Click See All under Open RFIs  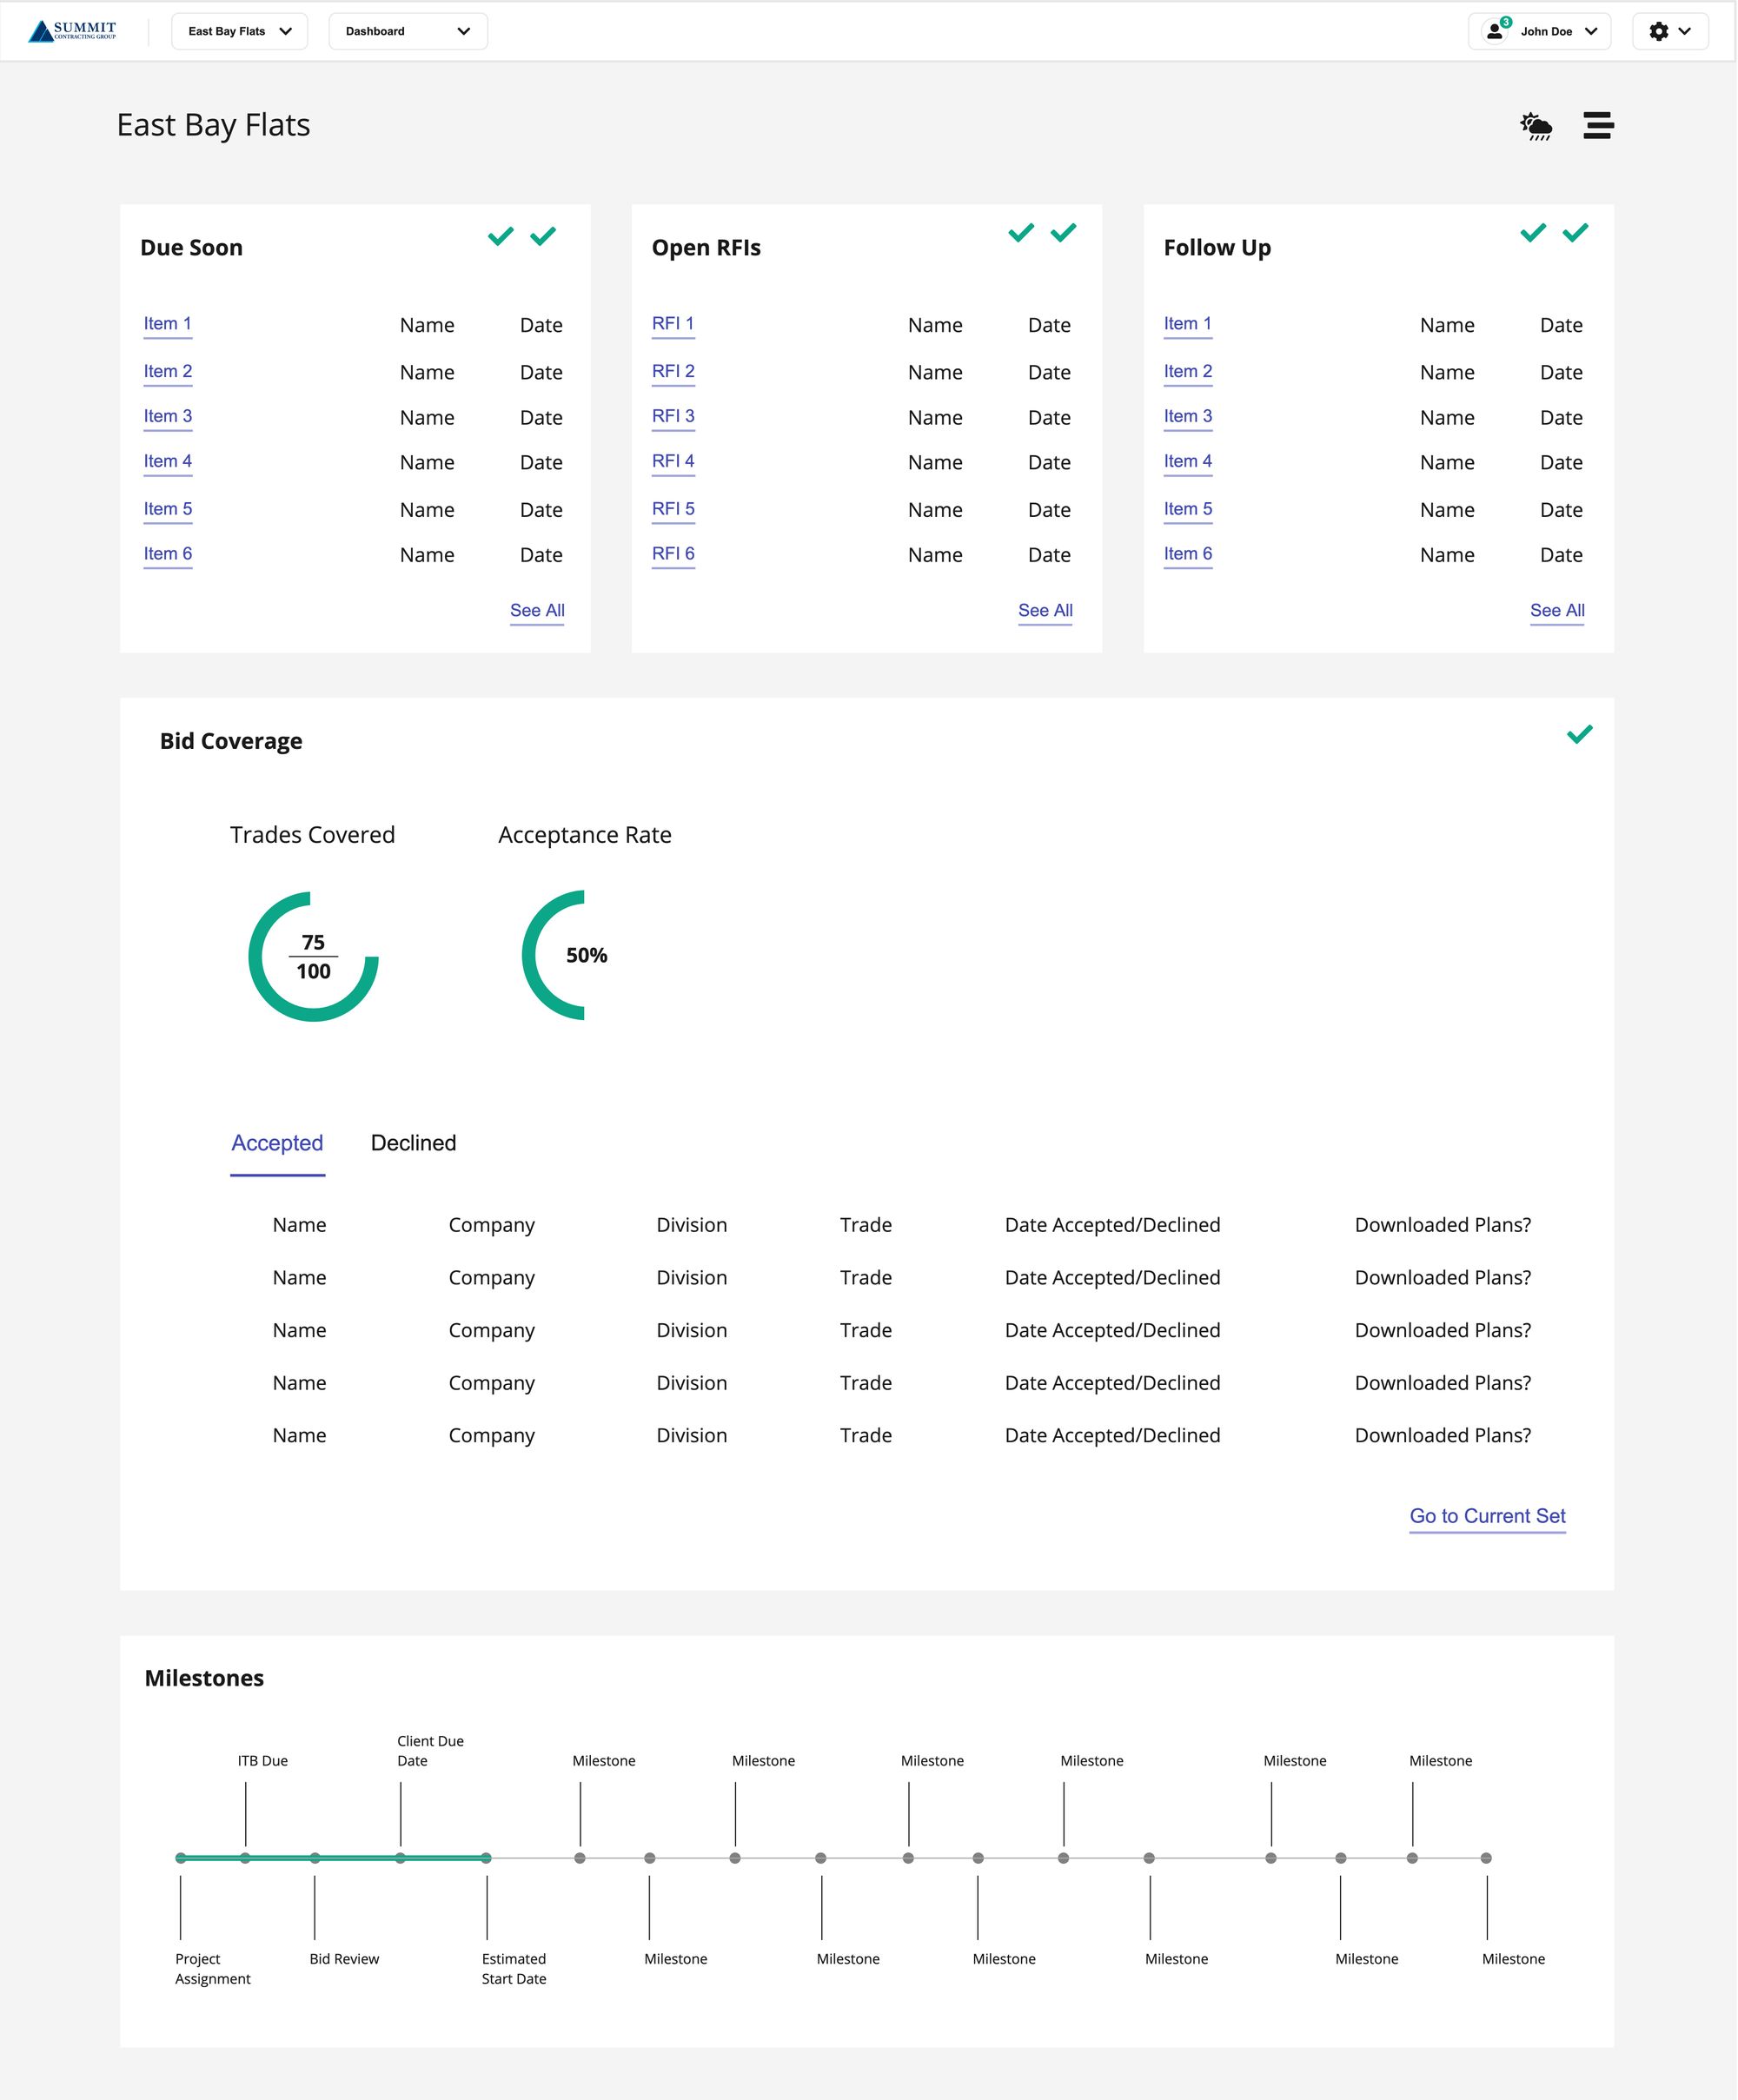(x=1045, y=610)
